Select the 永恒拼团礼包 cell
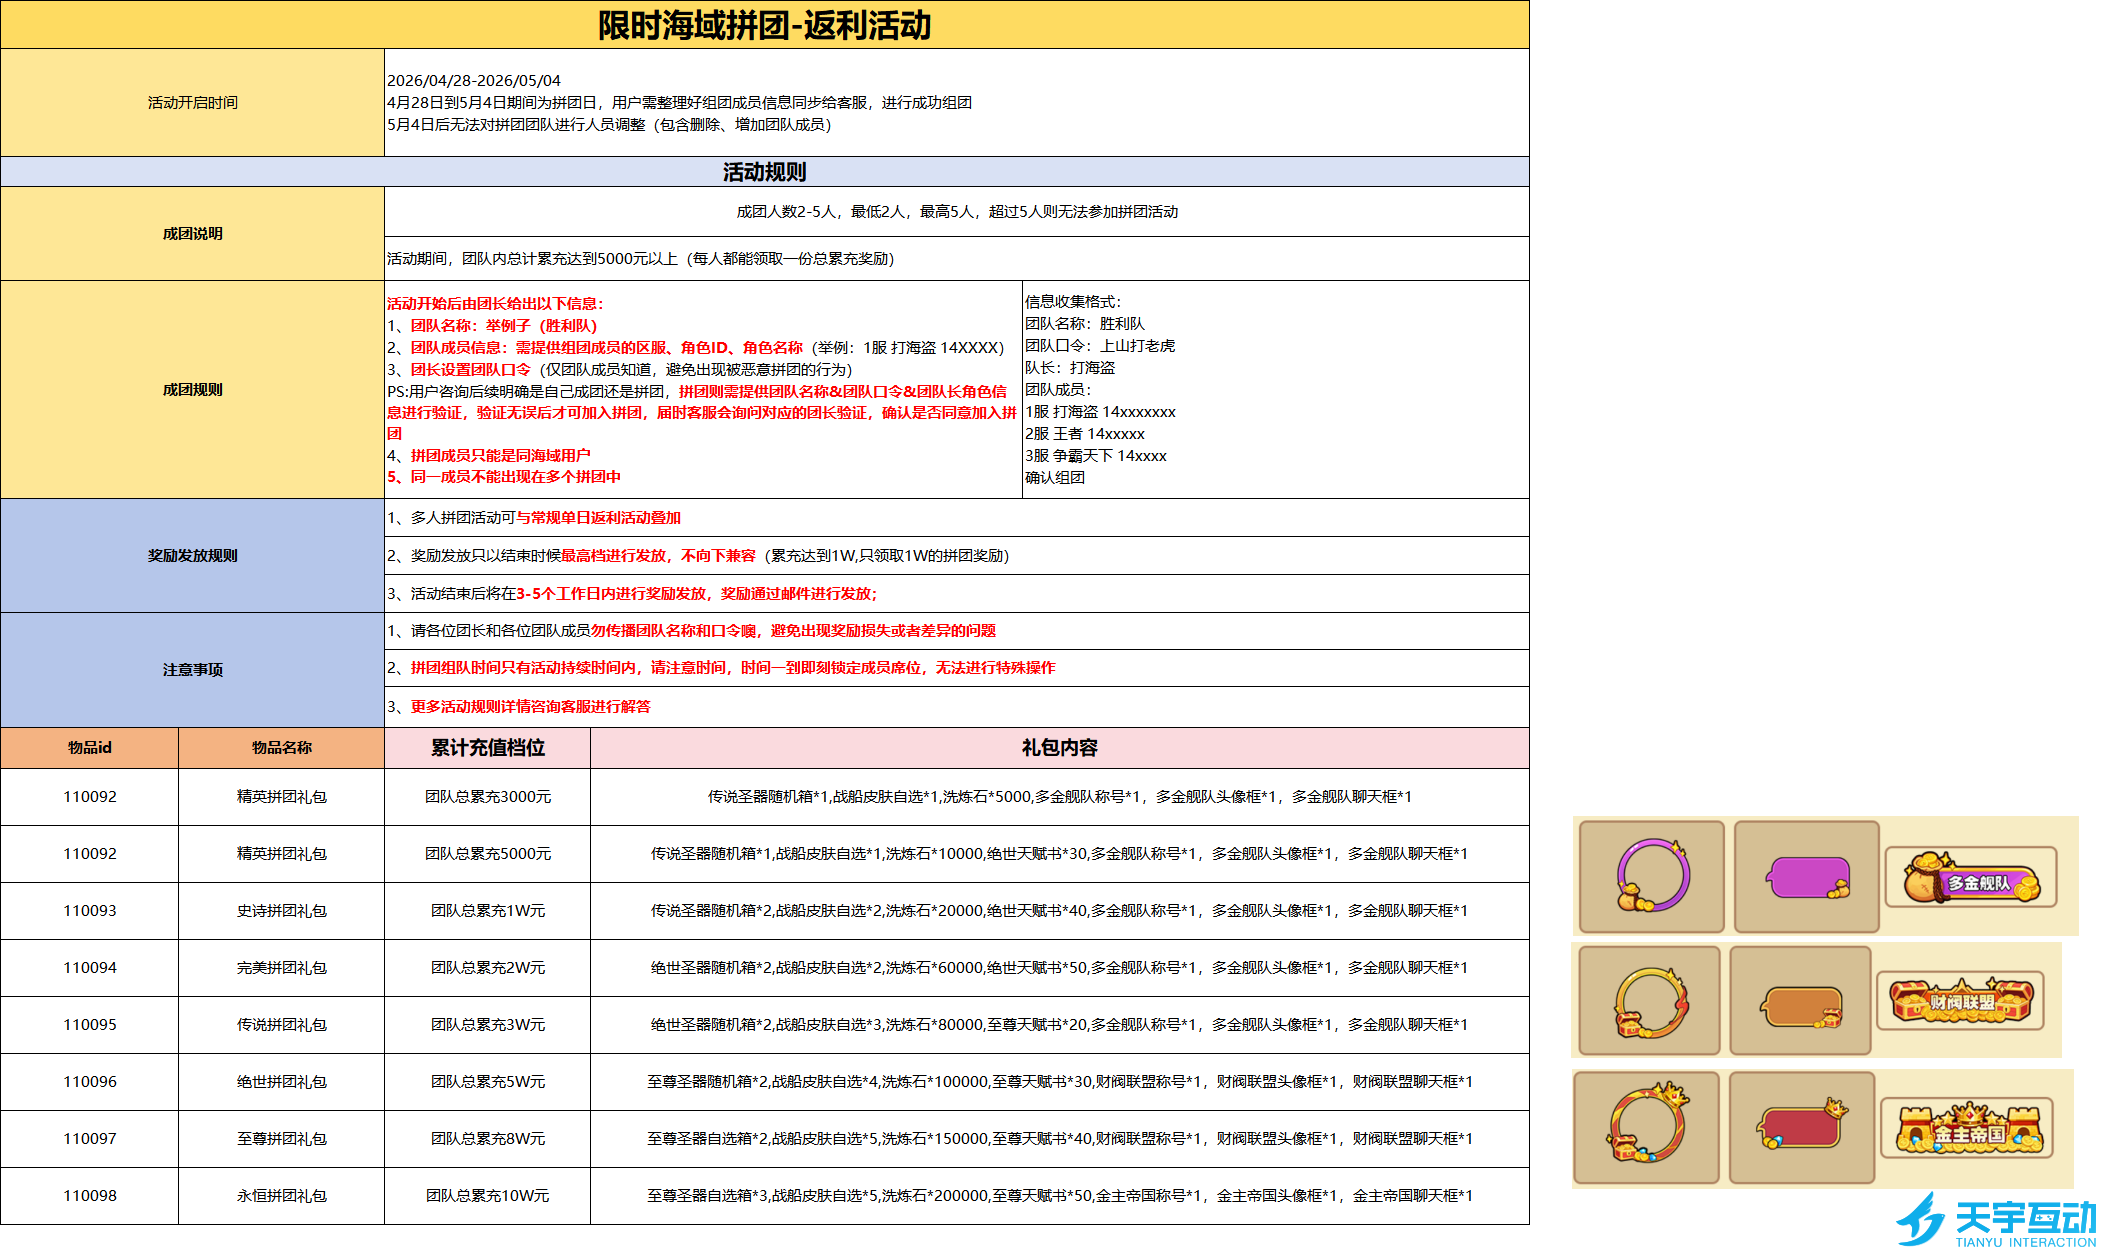 (281, 1196)
